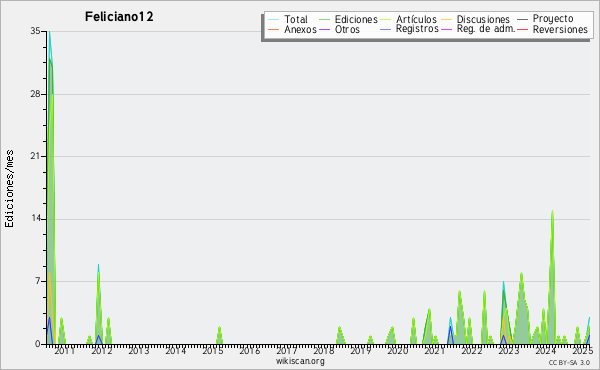This screenshot has width=600, height=370.
Task: Click the CC BY-SA 3.0 license text
Action: (x=569, y=362)
